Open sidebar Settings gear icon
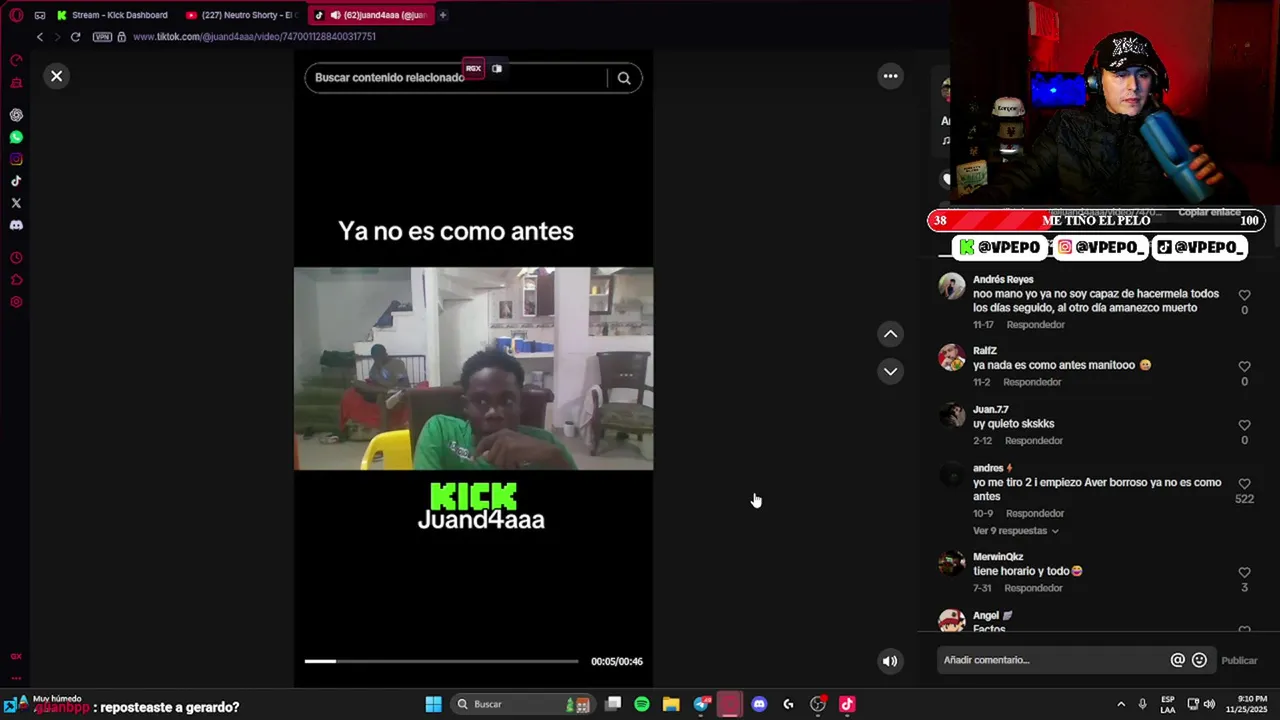Screen dimensions: 1280x720 16,302
